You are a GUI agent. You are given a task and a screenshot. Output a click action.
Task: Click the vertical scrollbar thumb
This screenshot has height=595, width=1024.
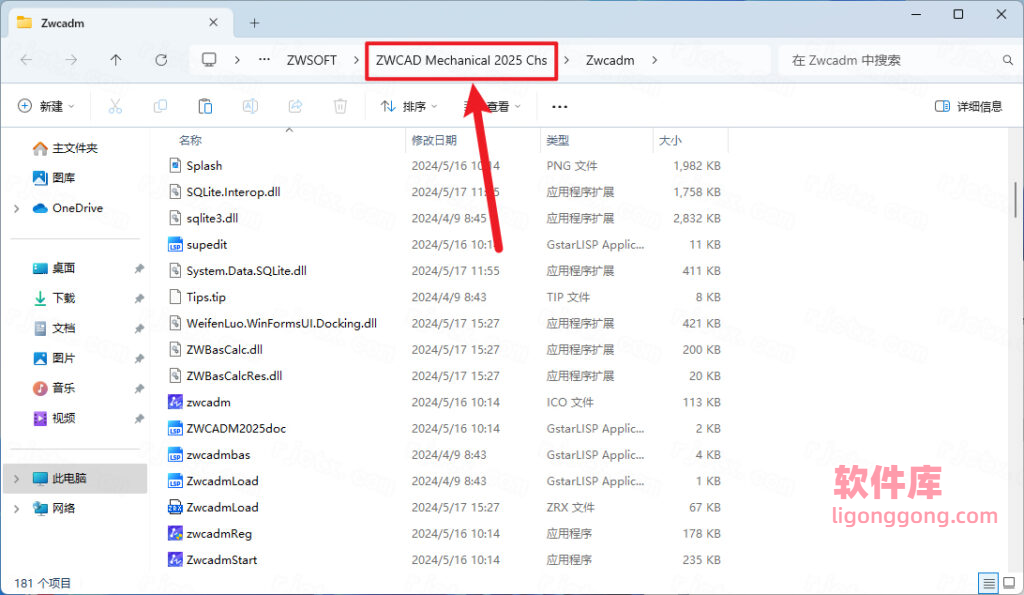(x=1016, y=200)
